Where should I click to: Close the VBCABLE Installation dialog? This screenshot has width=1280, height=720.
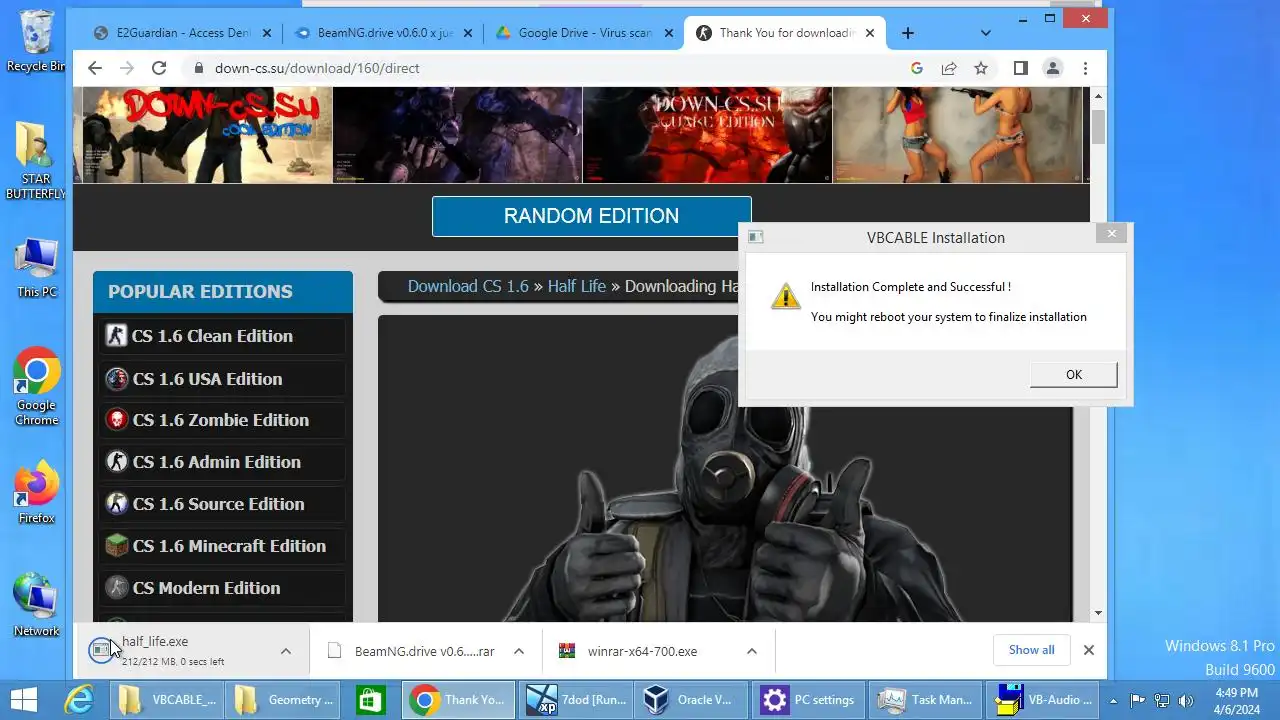coord(1111,235)
